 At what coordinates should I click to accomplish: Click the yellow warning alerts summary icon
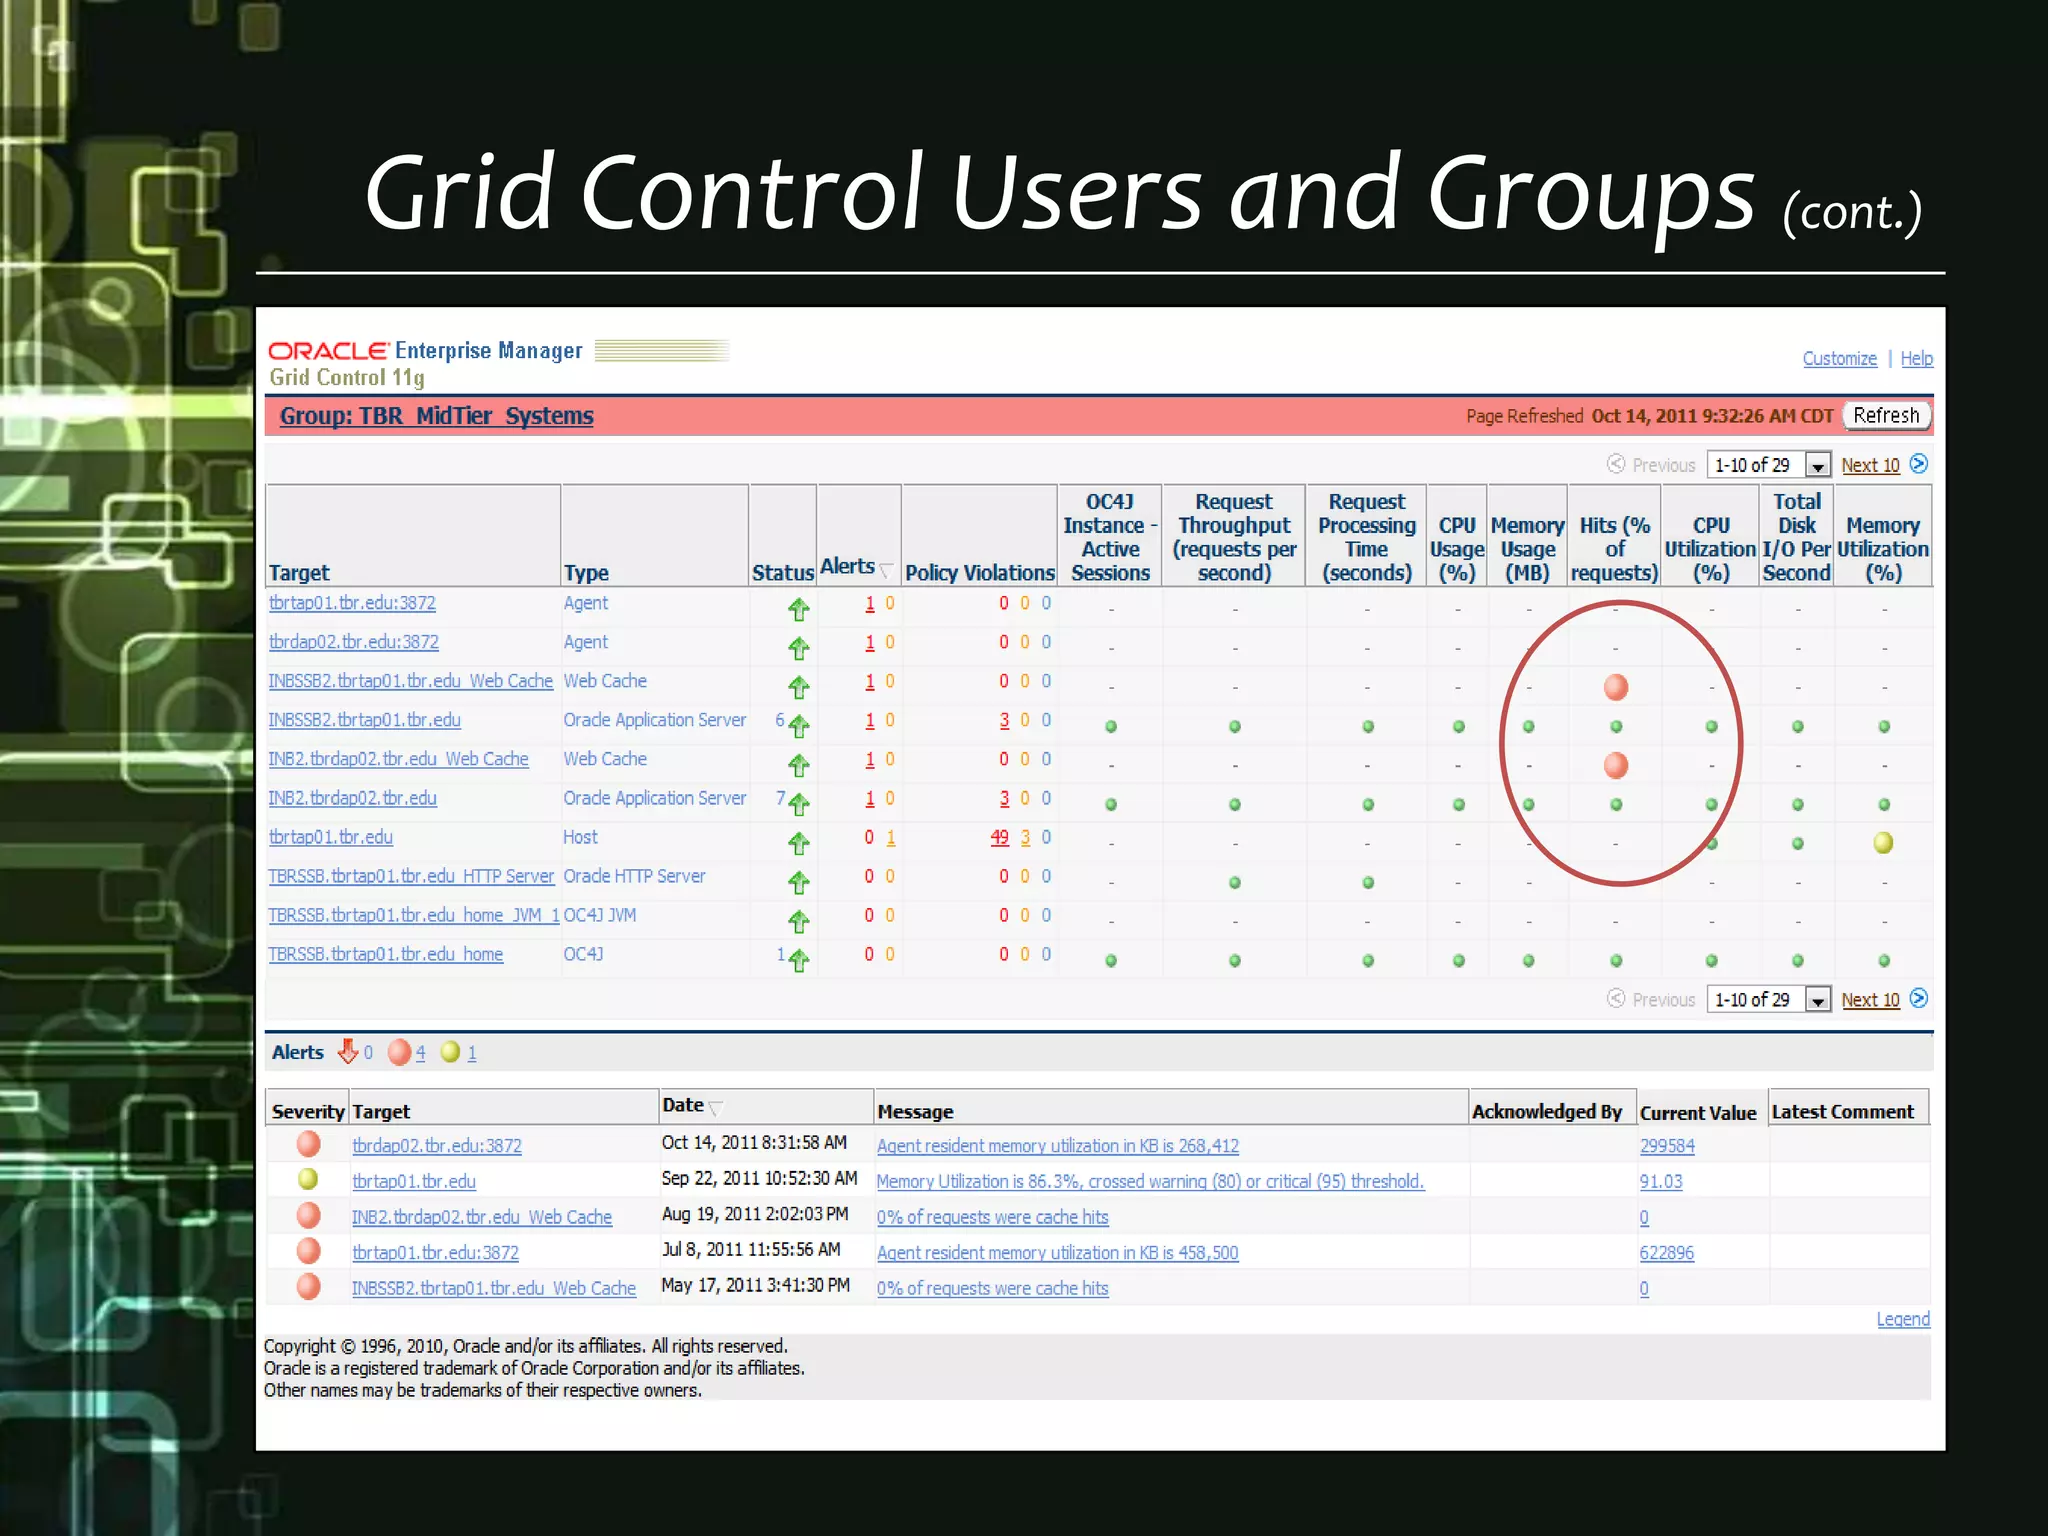coord(451,1052)
